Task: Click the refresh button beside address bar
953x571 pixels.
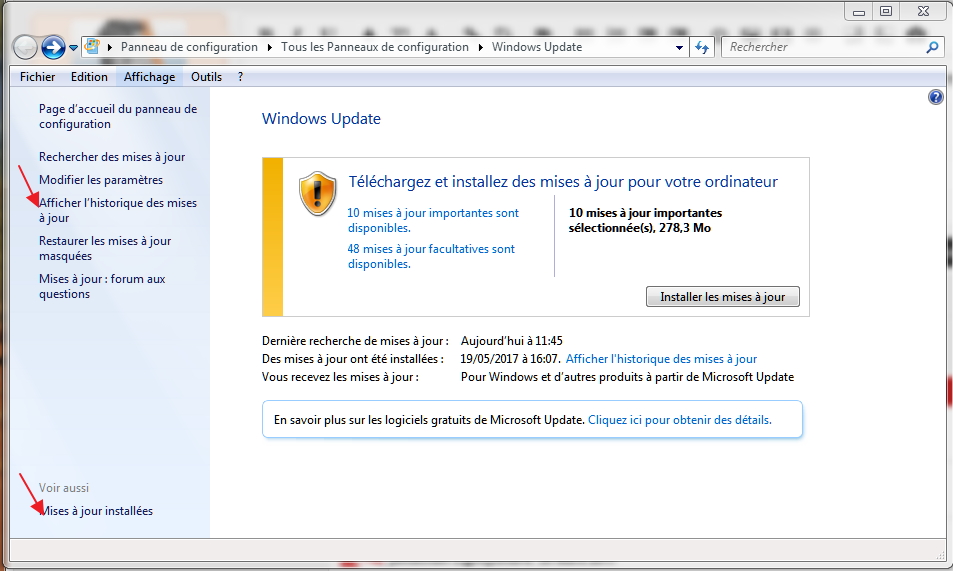Action: point(702,47)
